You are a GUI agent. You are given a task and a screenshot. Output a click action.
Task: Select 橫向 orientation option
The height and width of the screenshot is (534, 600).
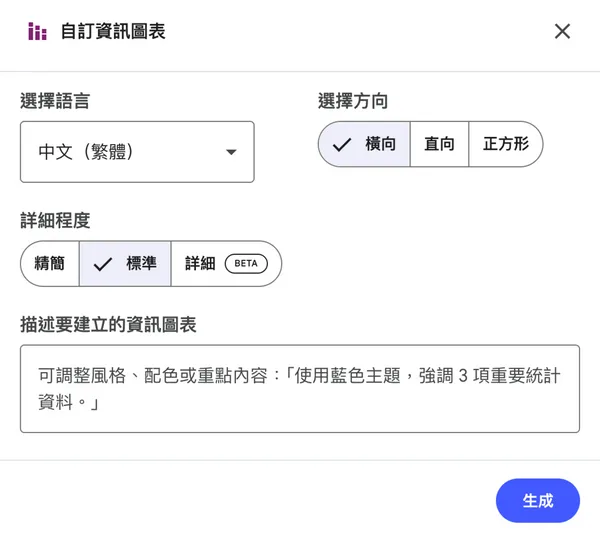coord(365,144)
